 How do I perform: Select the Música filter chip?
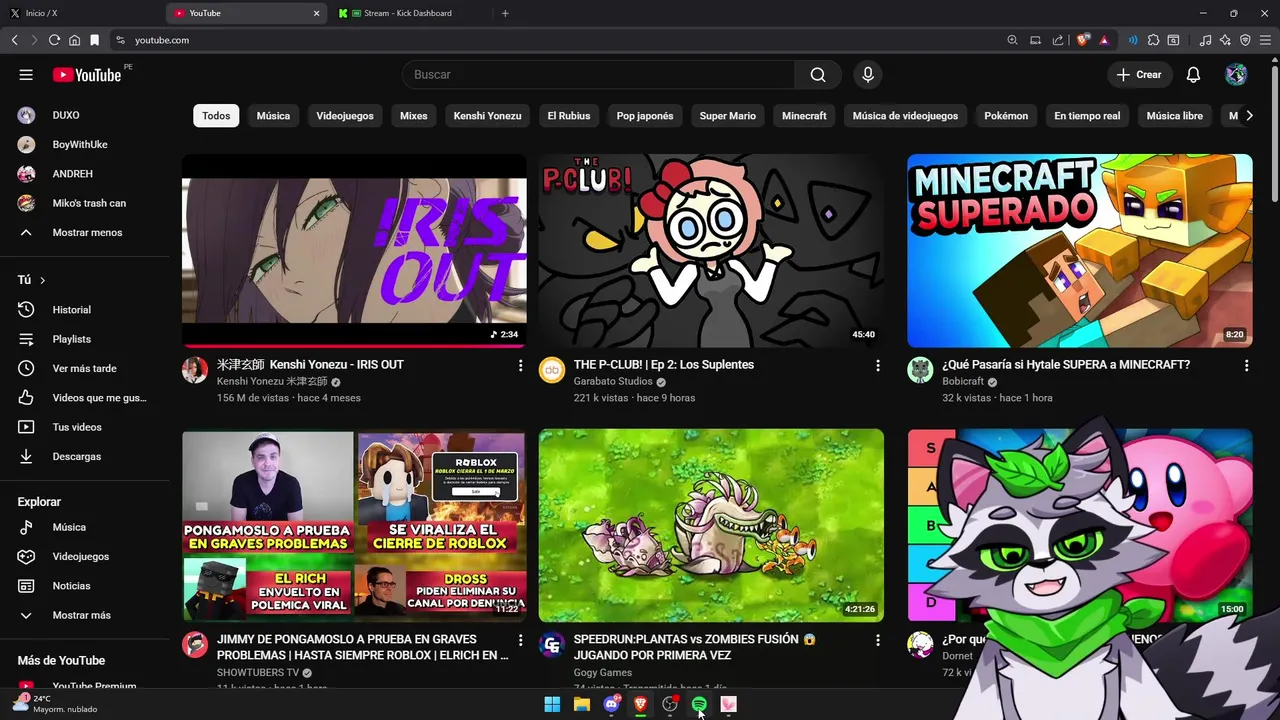point(273,116)
